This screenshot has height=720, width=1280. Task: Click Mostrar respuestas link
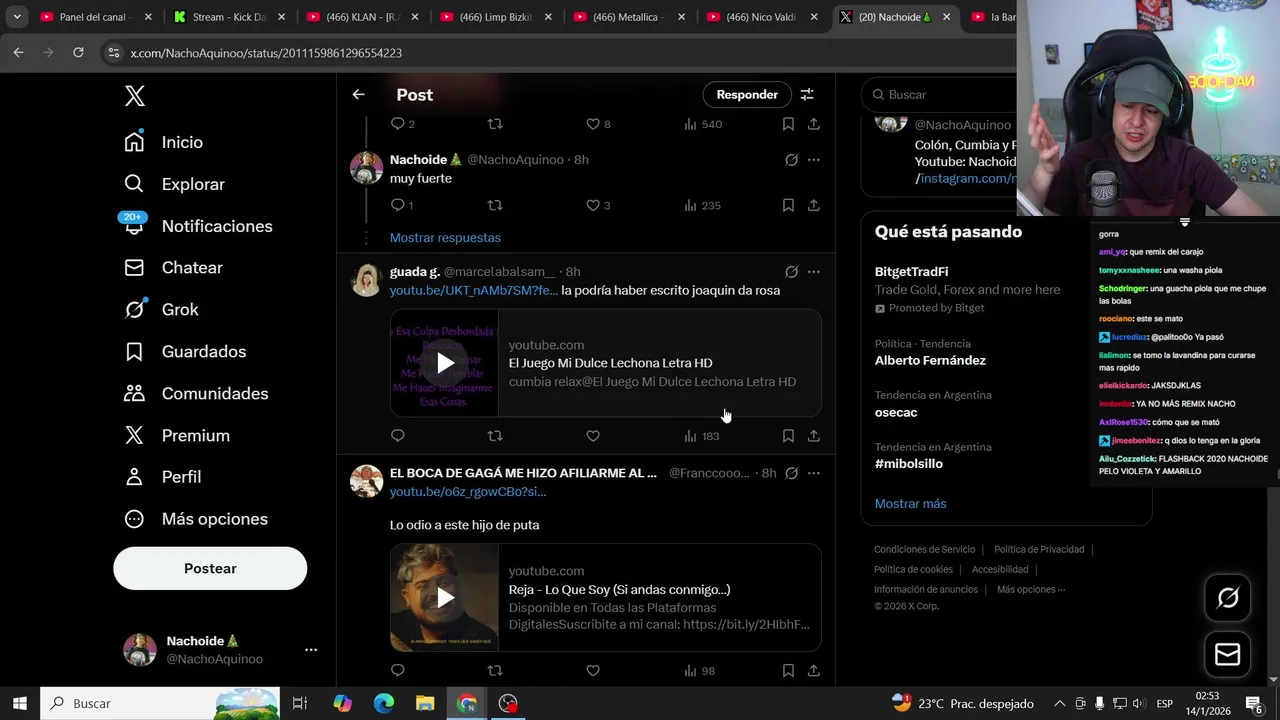[445, 237]
